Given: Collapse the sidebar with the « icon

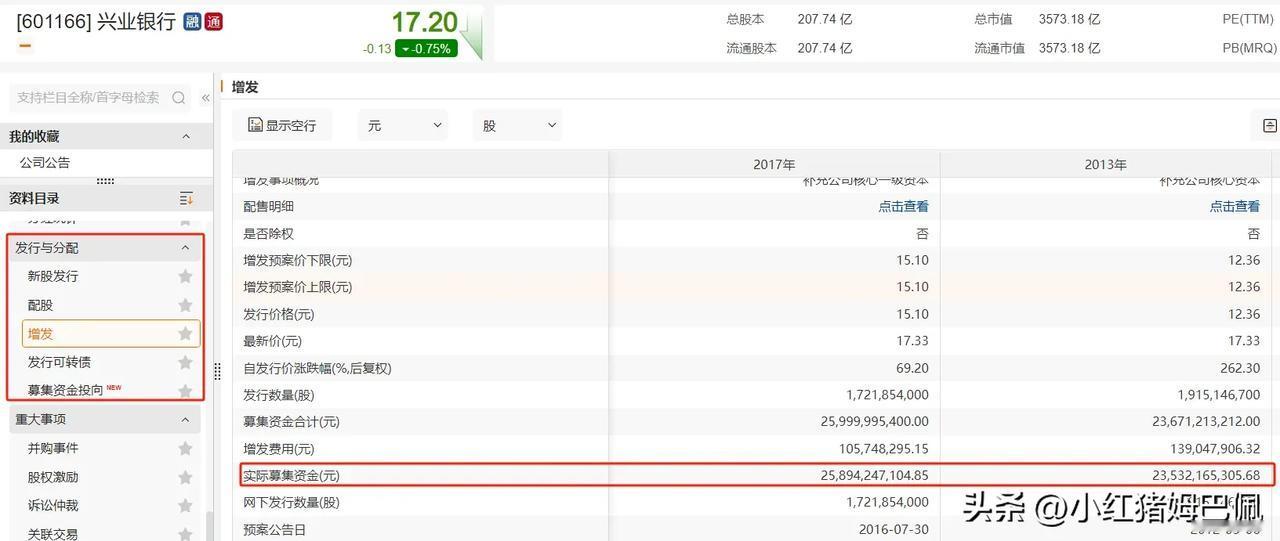Looking at the screenshot, I should pos(205,97).
